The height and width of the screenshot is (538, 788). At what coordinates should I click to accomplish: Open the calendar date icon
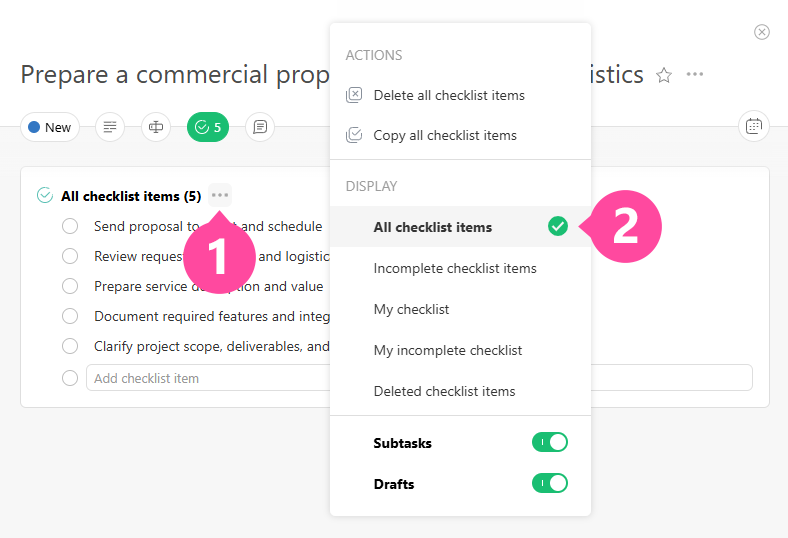tap(754, 126)
